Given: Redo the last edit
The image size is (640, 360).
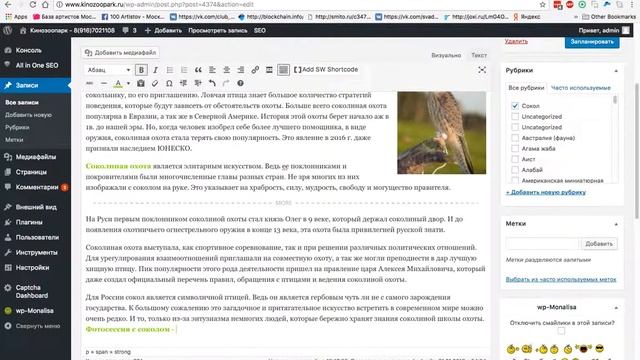Looking at the screenshot, I should tap(226, 83).
